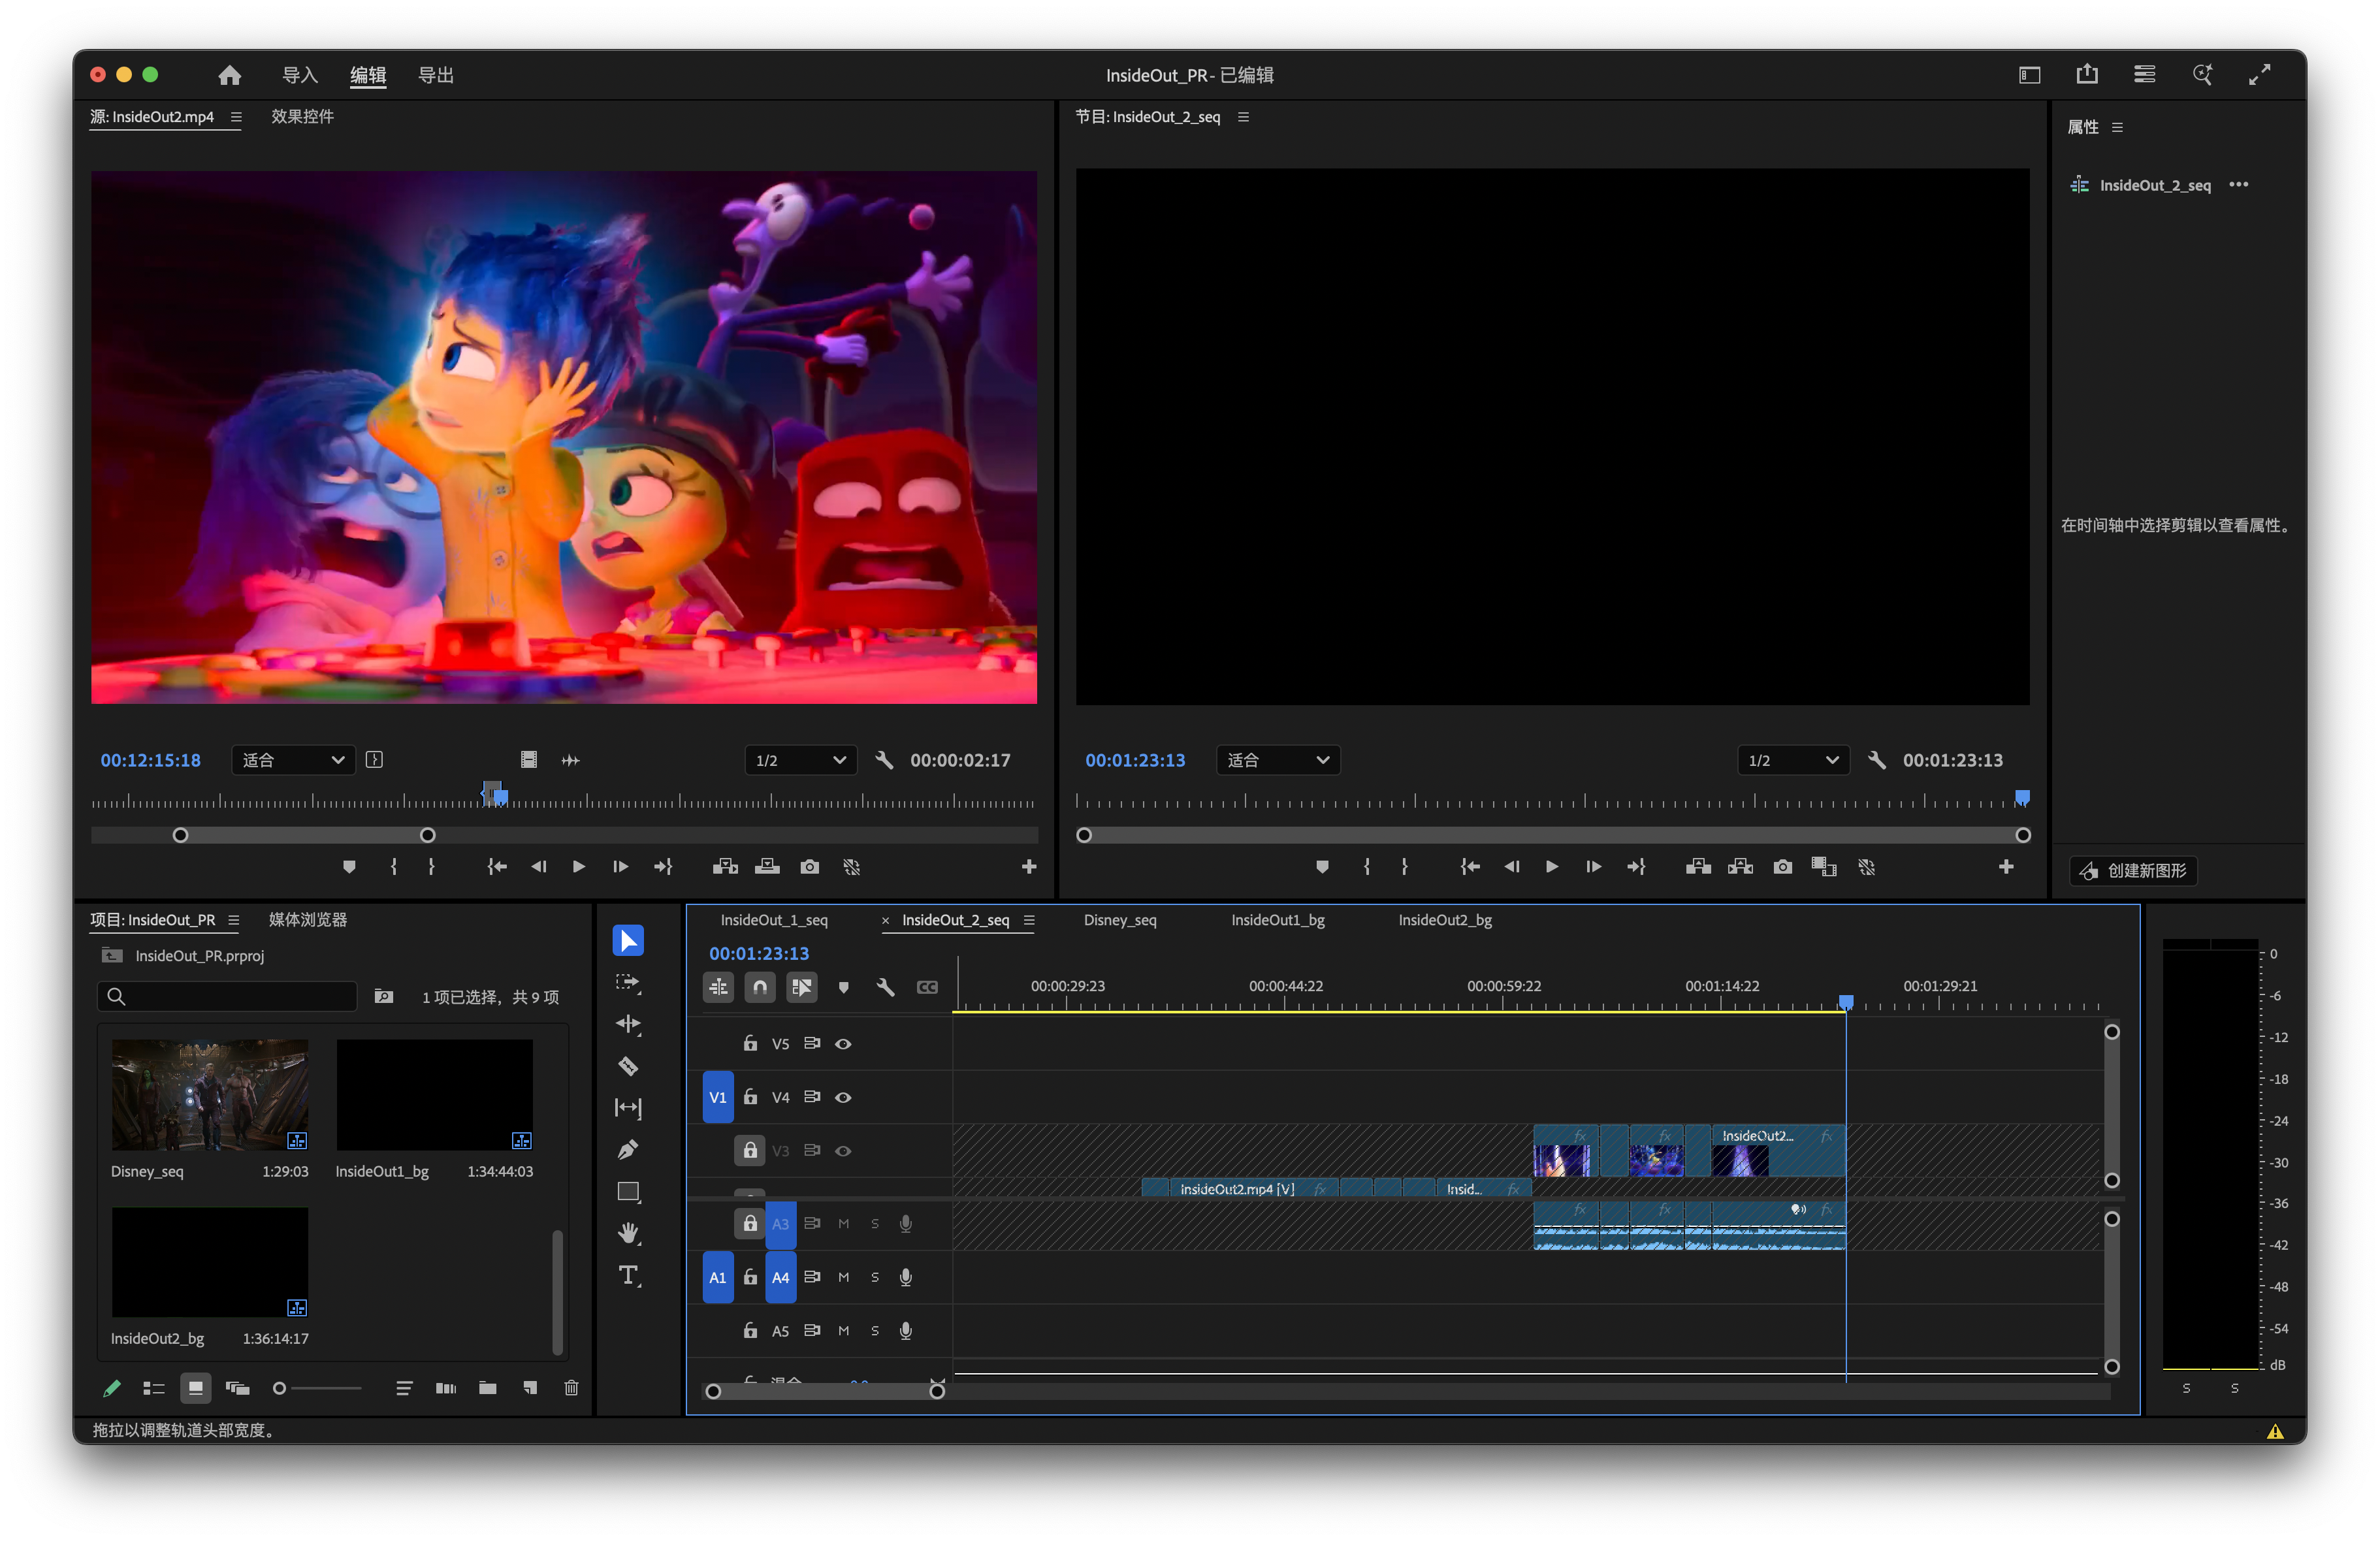Open the 效果控件 panel tab
Screen dimensions: 2380x1541
coord(302,117)
